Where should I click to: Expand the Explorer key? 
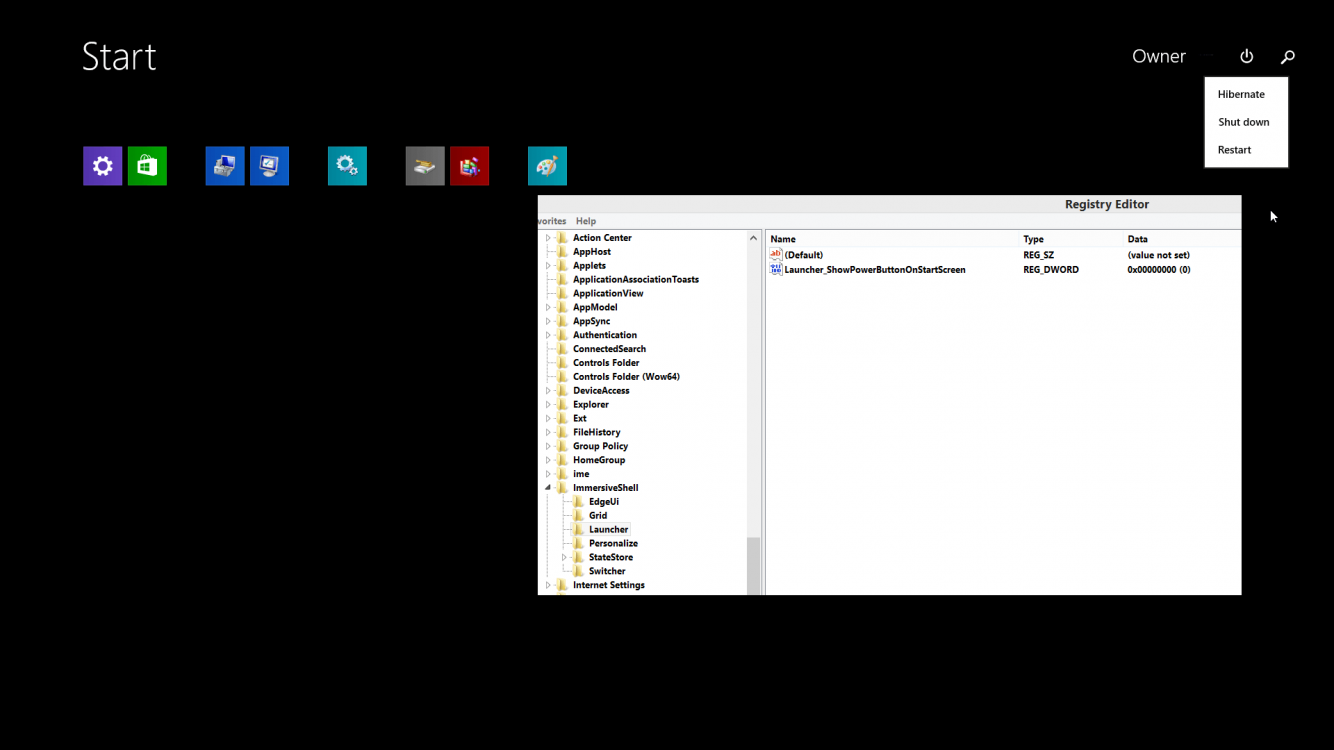548,405
